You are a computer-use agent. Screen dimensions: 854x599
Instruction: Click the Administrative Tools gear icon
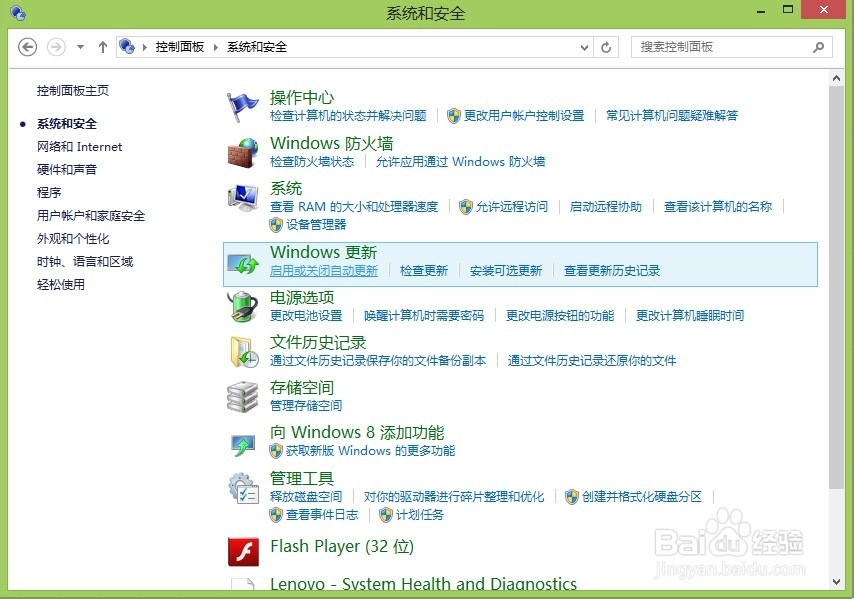(x=243, y=488)
